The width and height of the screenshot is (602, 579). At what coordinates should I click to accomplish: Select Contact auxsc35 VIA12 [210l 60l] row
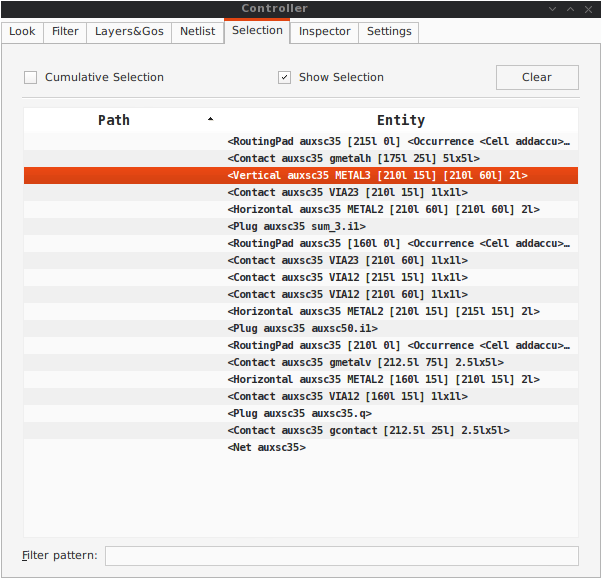point(301,294)
